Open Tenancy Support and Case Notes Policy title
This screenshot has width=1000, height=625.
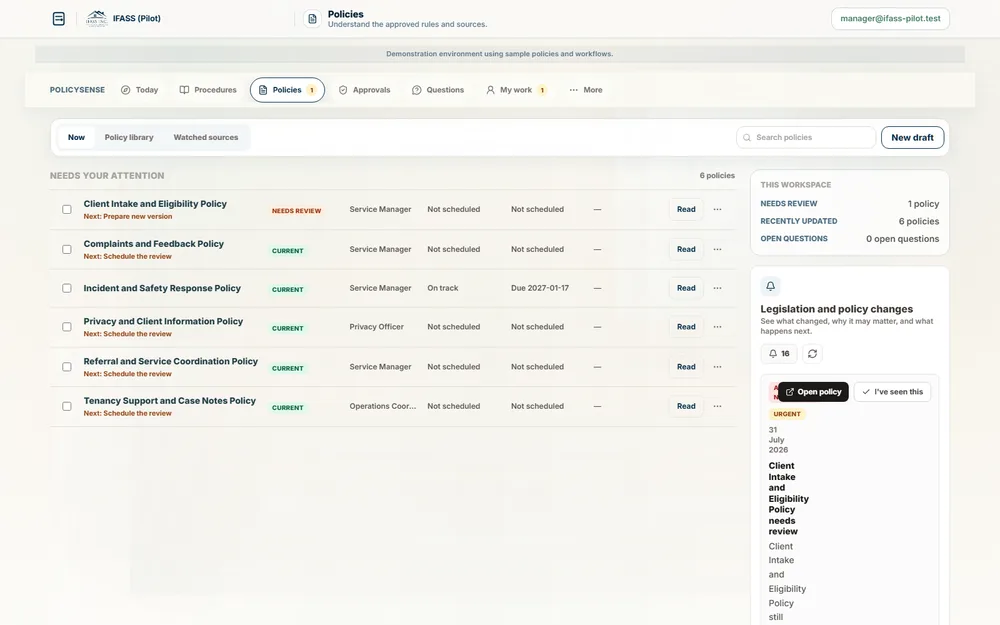170,401
